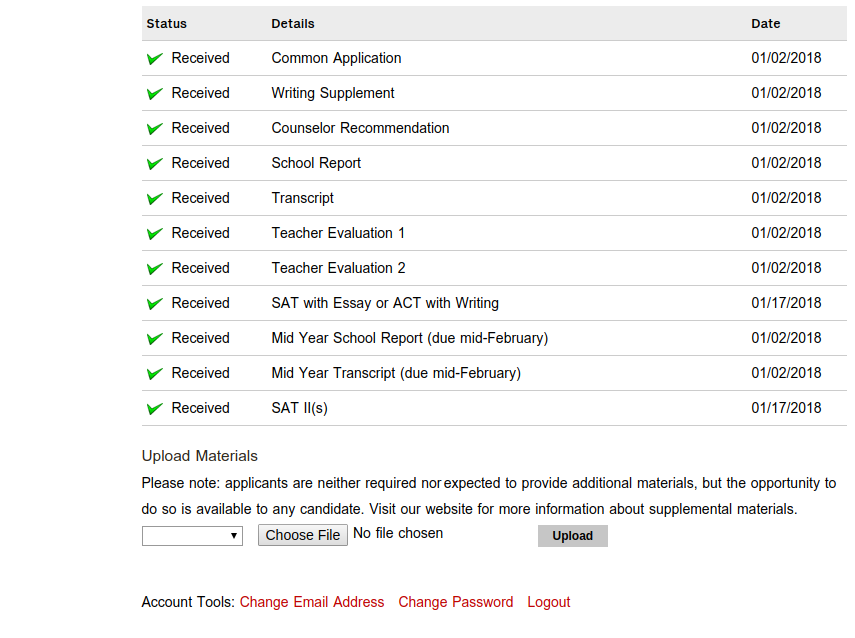Click the Logout link
This screenshot has height=638, width=855.
tap(549, 602)
